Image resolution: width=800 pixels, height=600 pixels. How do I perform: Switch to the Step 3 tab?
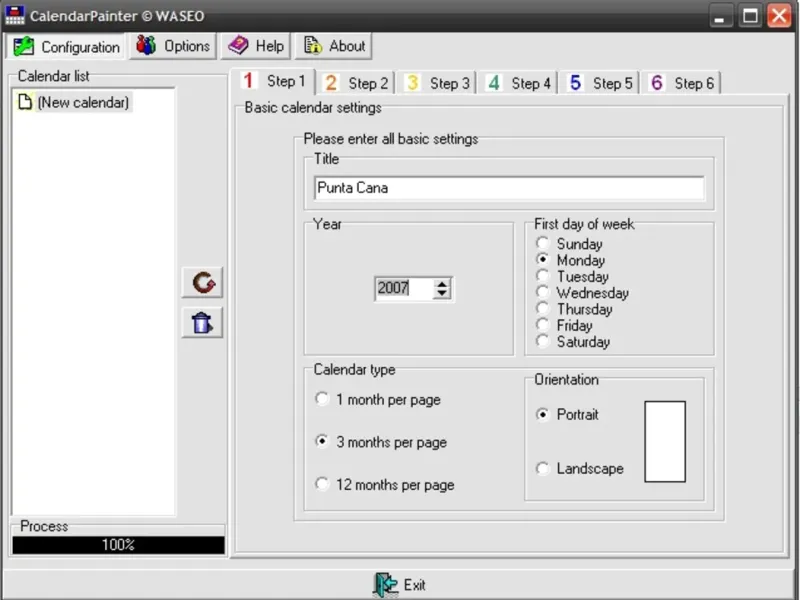(437, 83)
